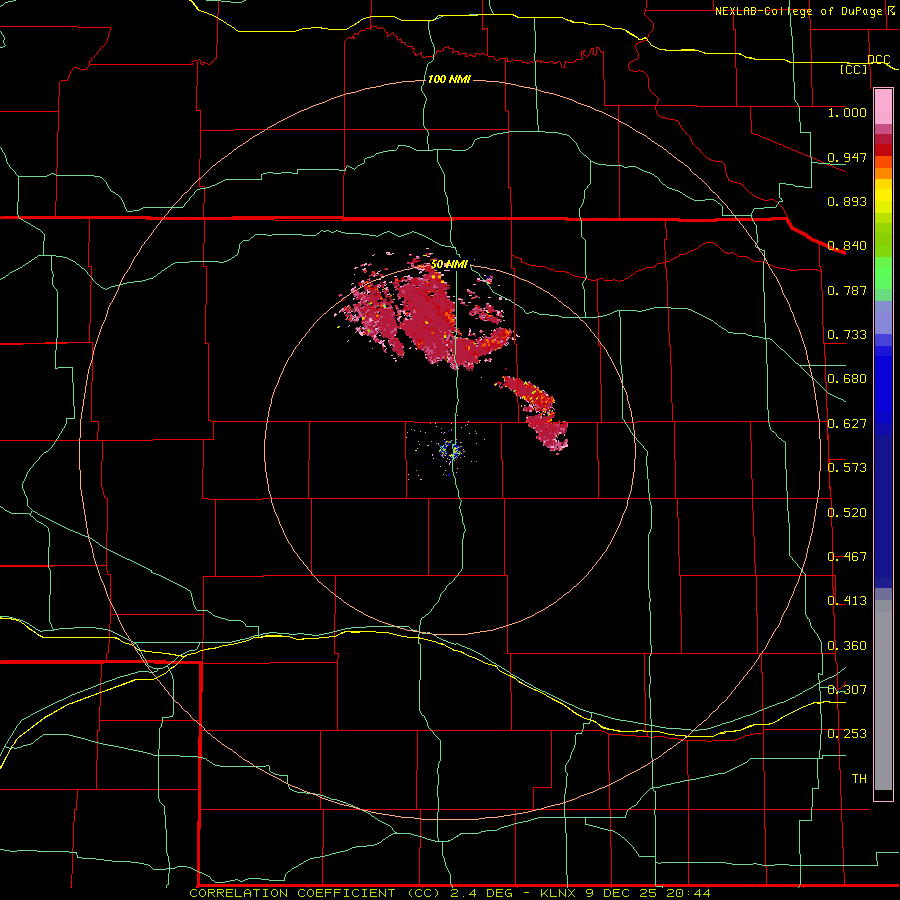Select the 0.947 legend value
Viewport: 900px width, 900px height.
(847, 157)
